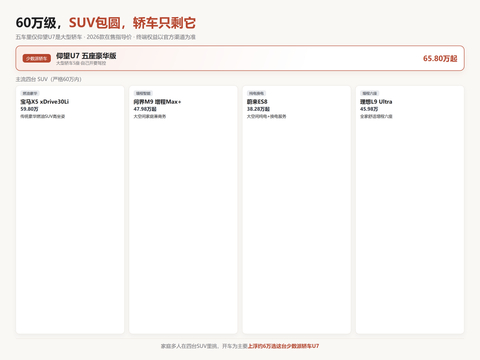Click the grey footer text mentioning 四台SUV
Viewport: 480px width, 360px height.
(204, 346)
